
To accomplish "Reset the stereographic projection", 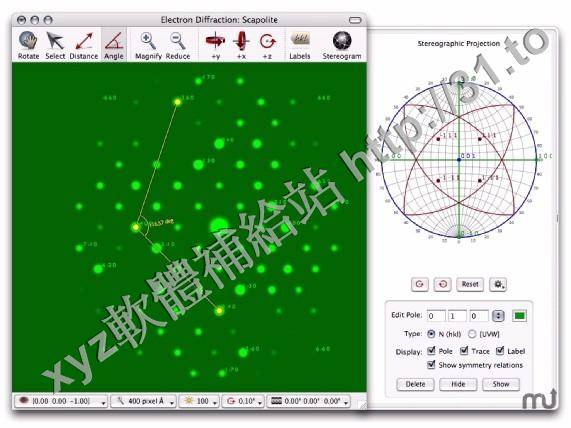I will 470,284.
